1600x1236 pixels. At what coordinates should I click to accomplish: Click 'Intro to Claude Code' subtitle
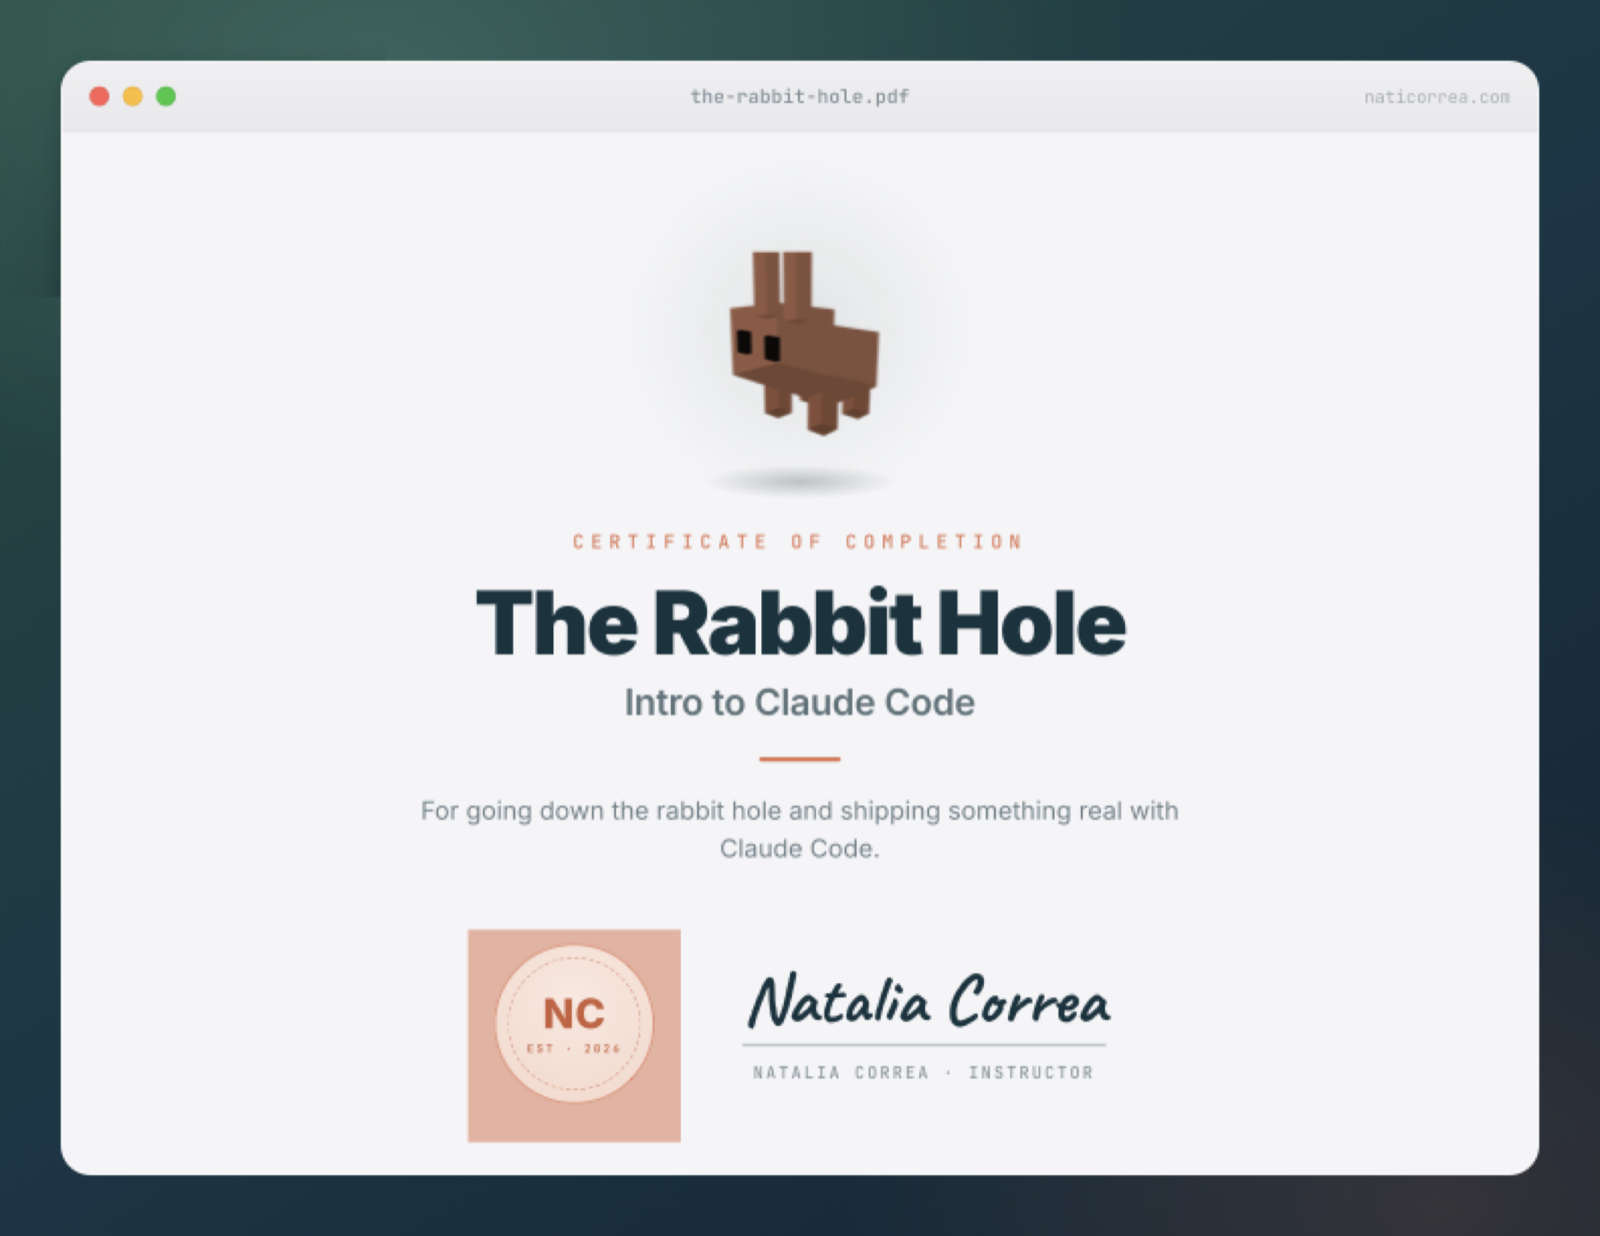point(799,702)
